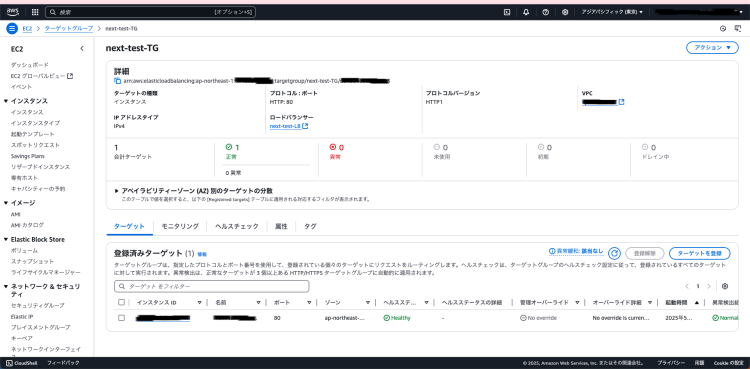The image size is (750, 369).
Task: Open the info clock icon top right
Action: point(723,29)
